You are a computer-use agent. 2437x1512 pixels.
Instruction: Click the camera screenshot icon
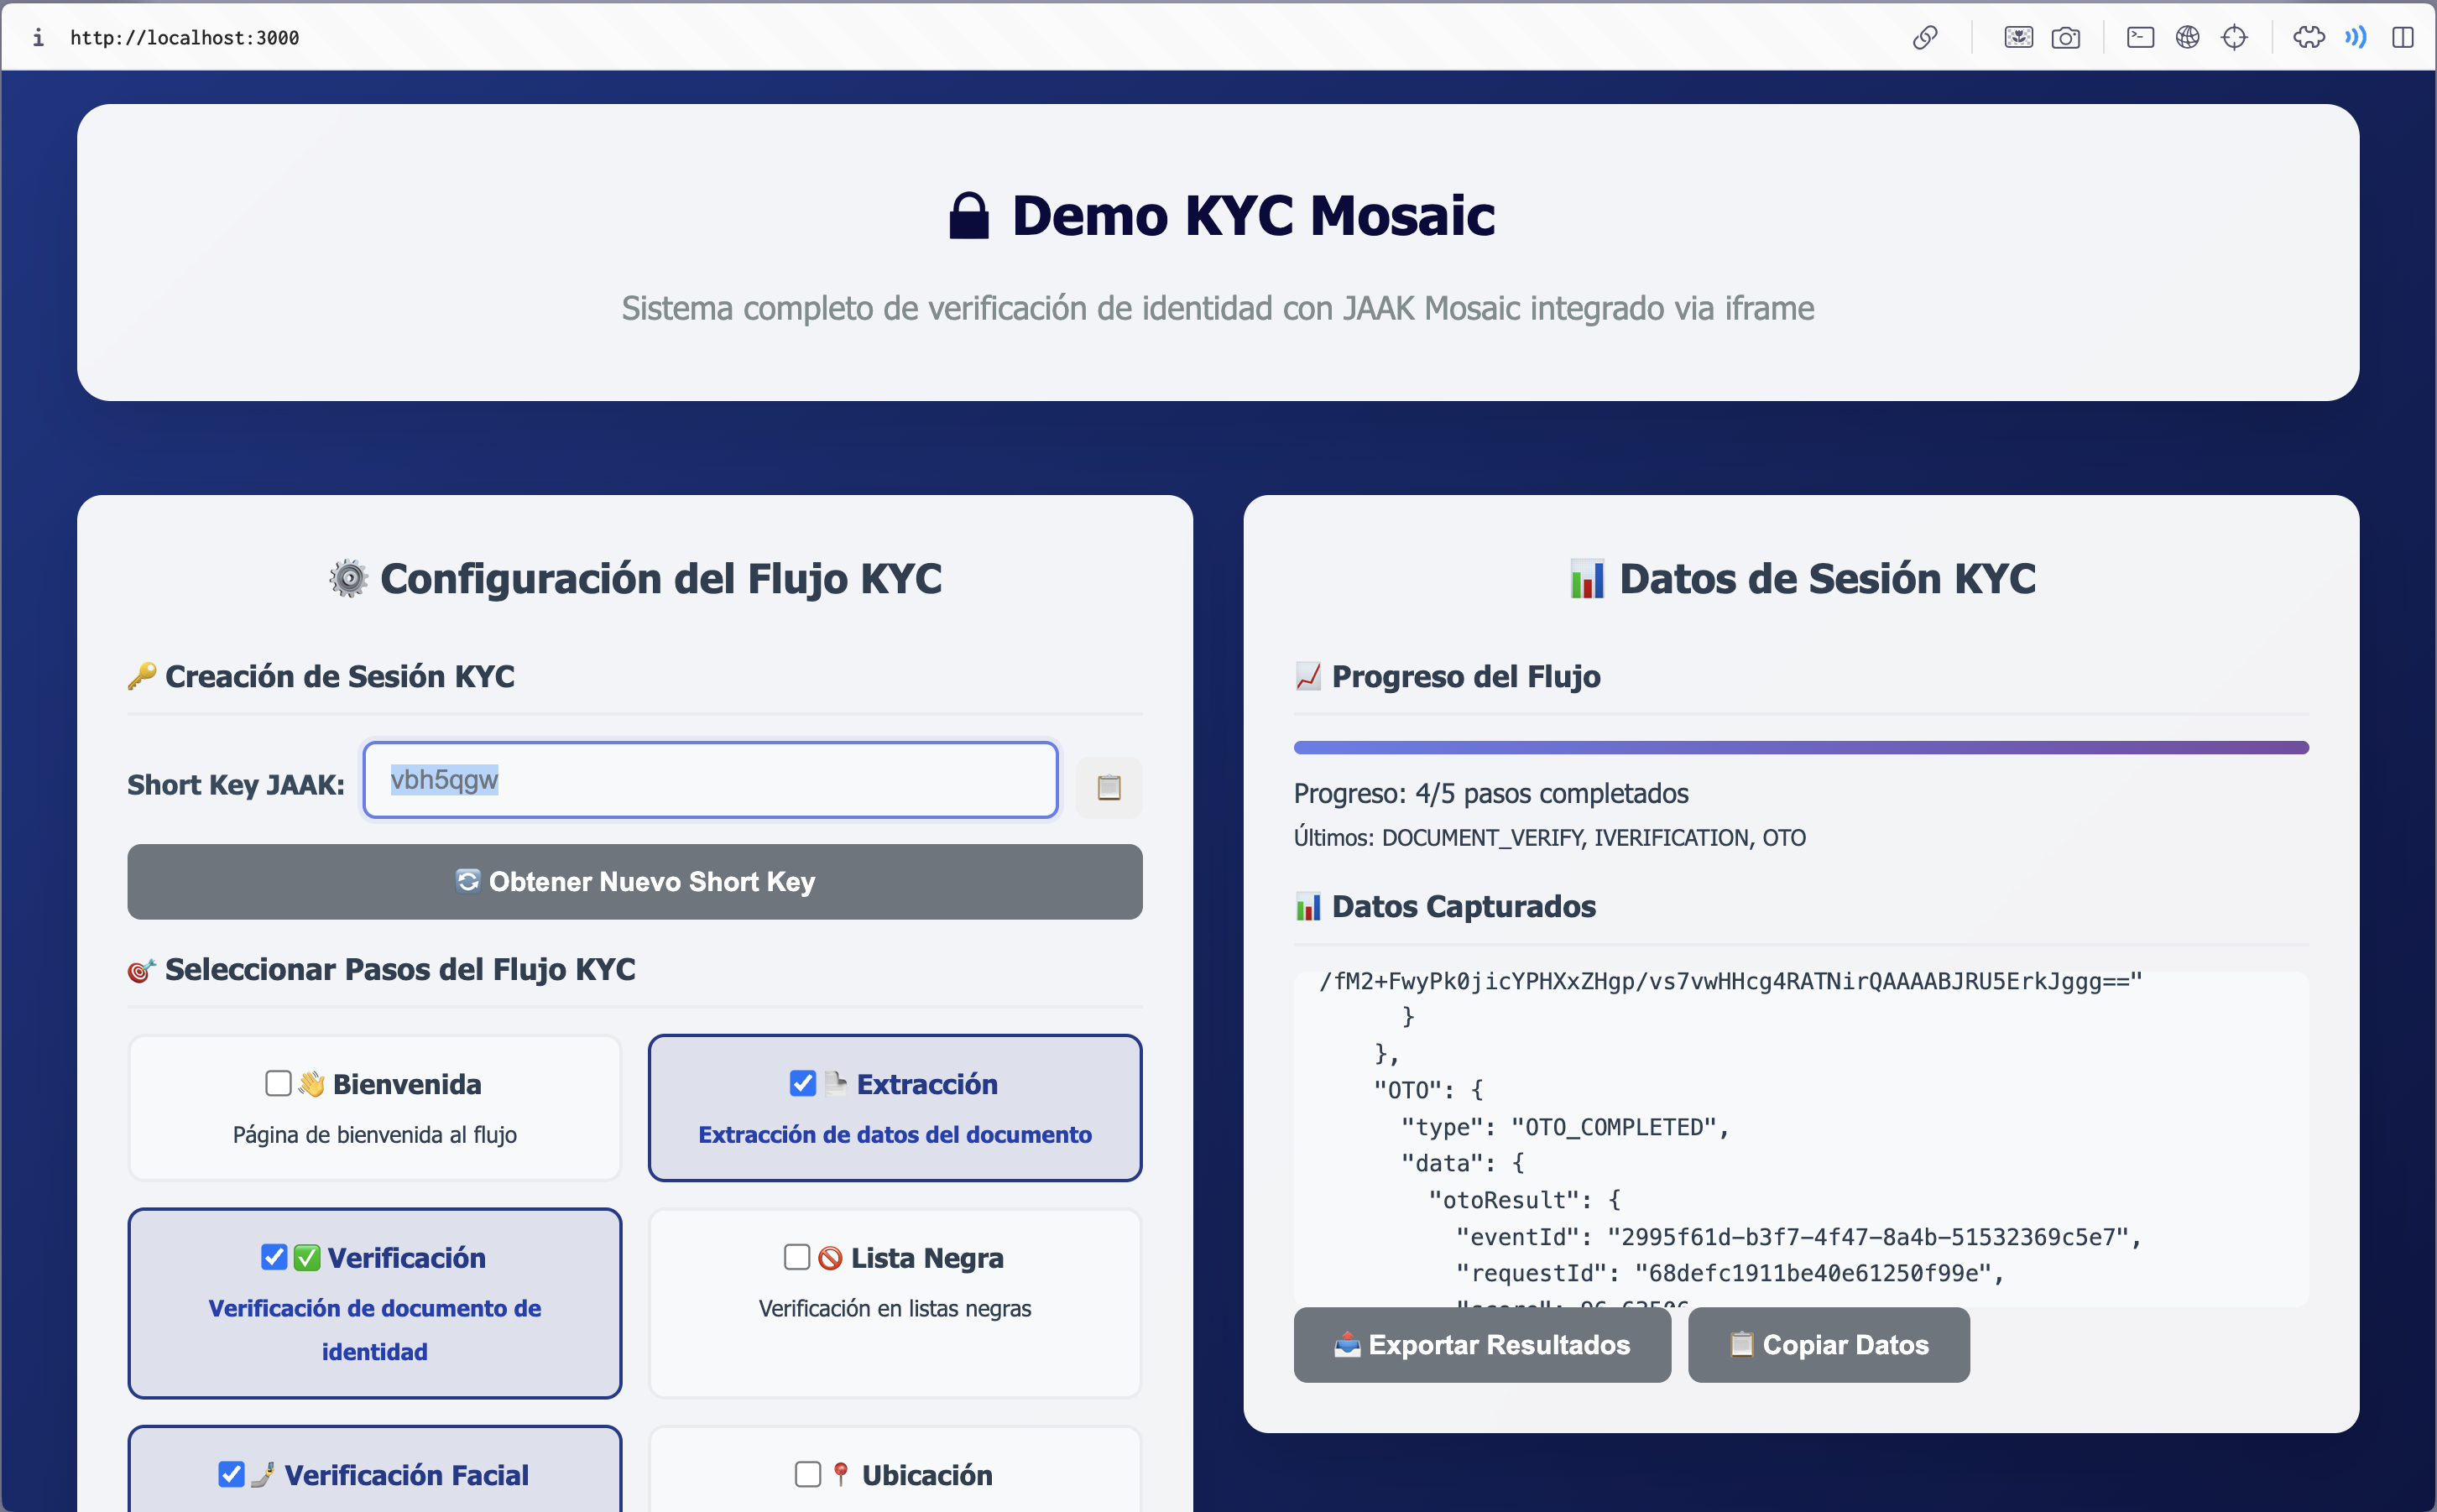tap(2065, 38)
